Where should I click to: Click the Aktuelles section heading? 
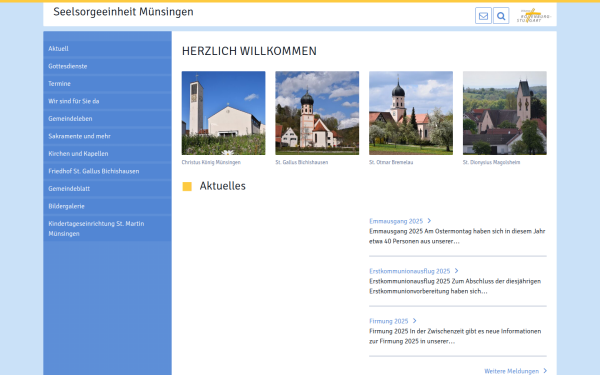tap(222, 186)
